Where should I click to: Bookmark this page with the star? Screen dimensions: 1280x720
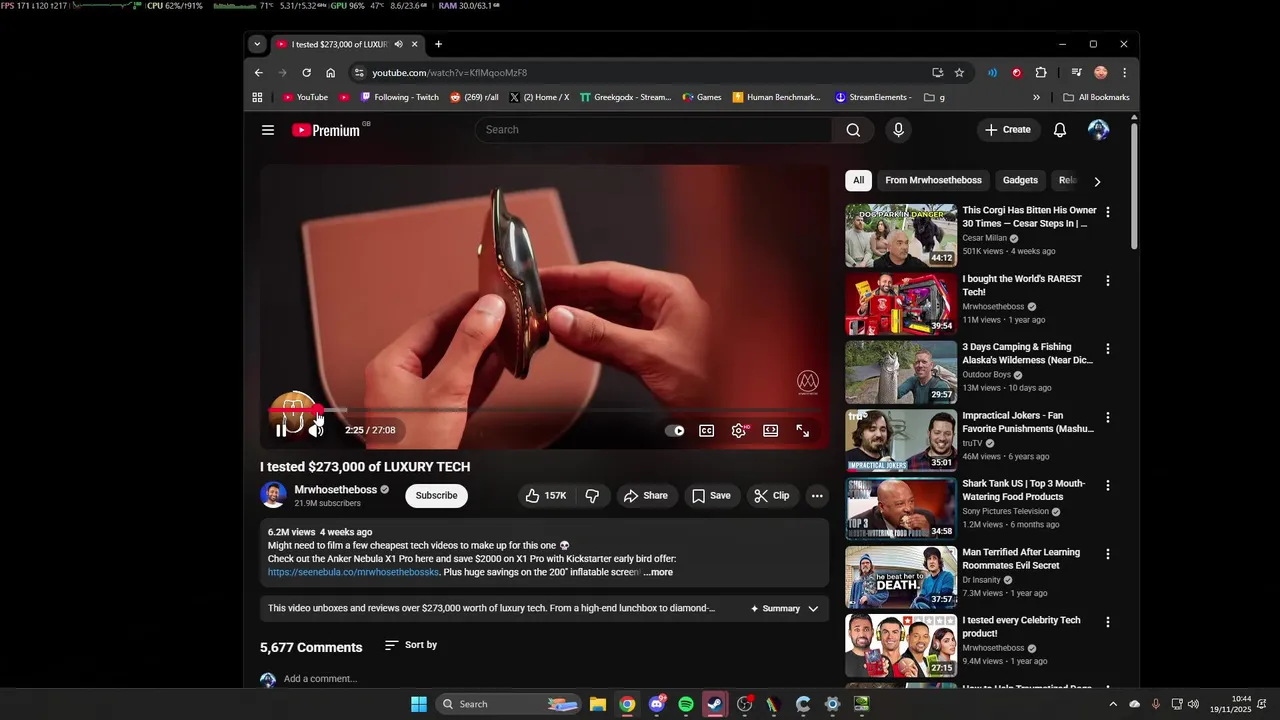959,73
